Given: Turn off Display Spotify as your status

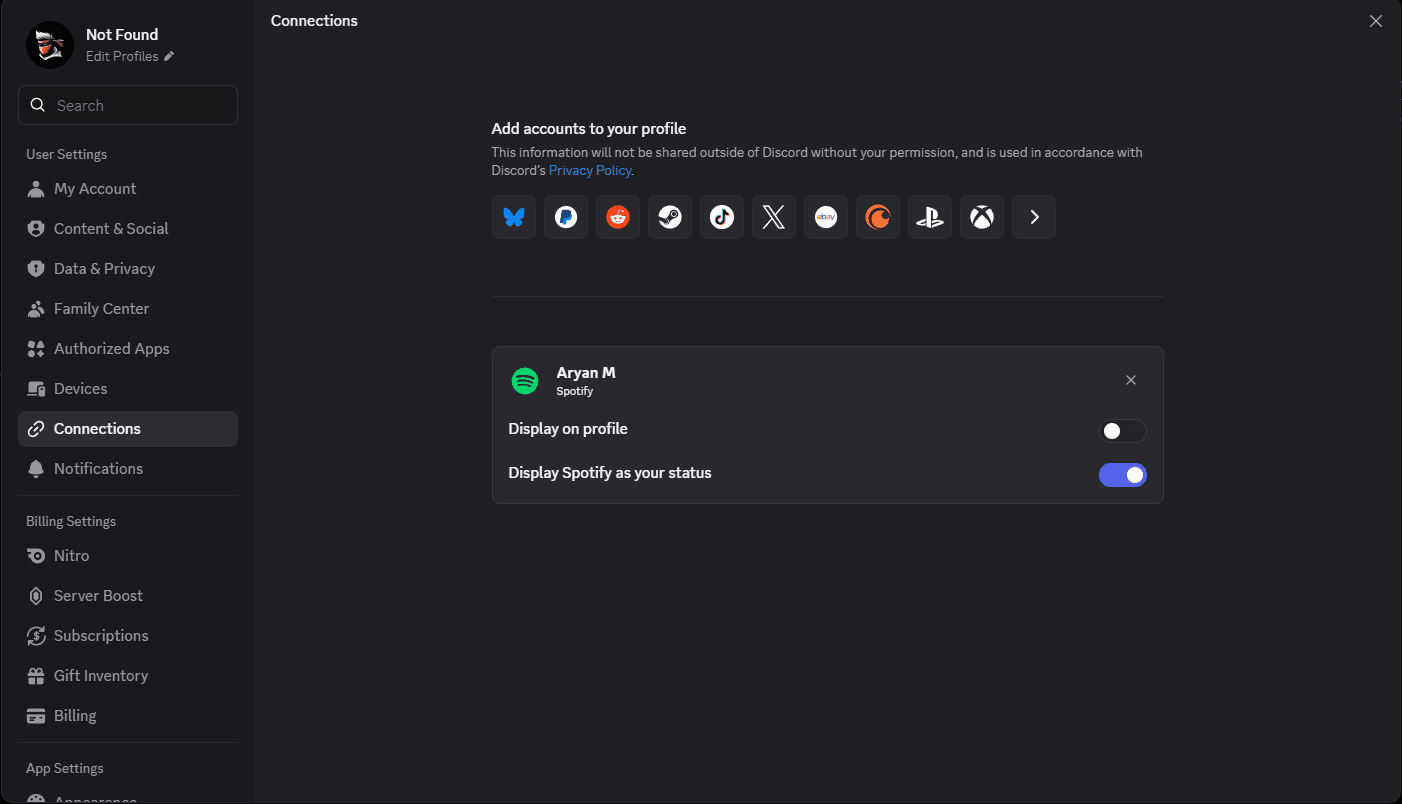Looking at the screenshot, I should (1122, 475).
